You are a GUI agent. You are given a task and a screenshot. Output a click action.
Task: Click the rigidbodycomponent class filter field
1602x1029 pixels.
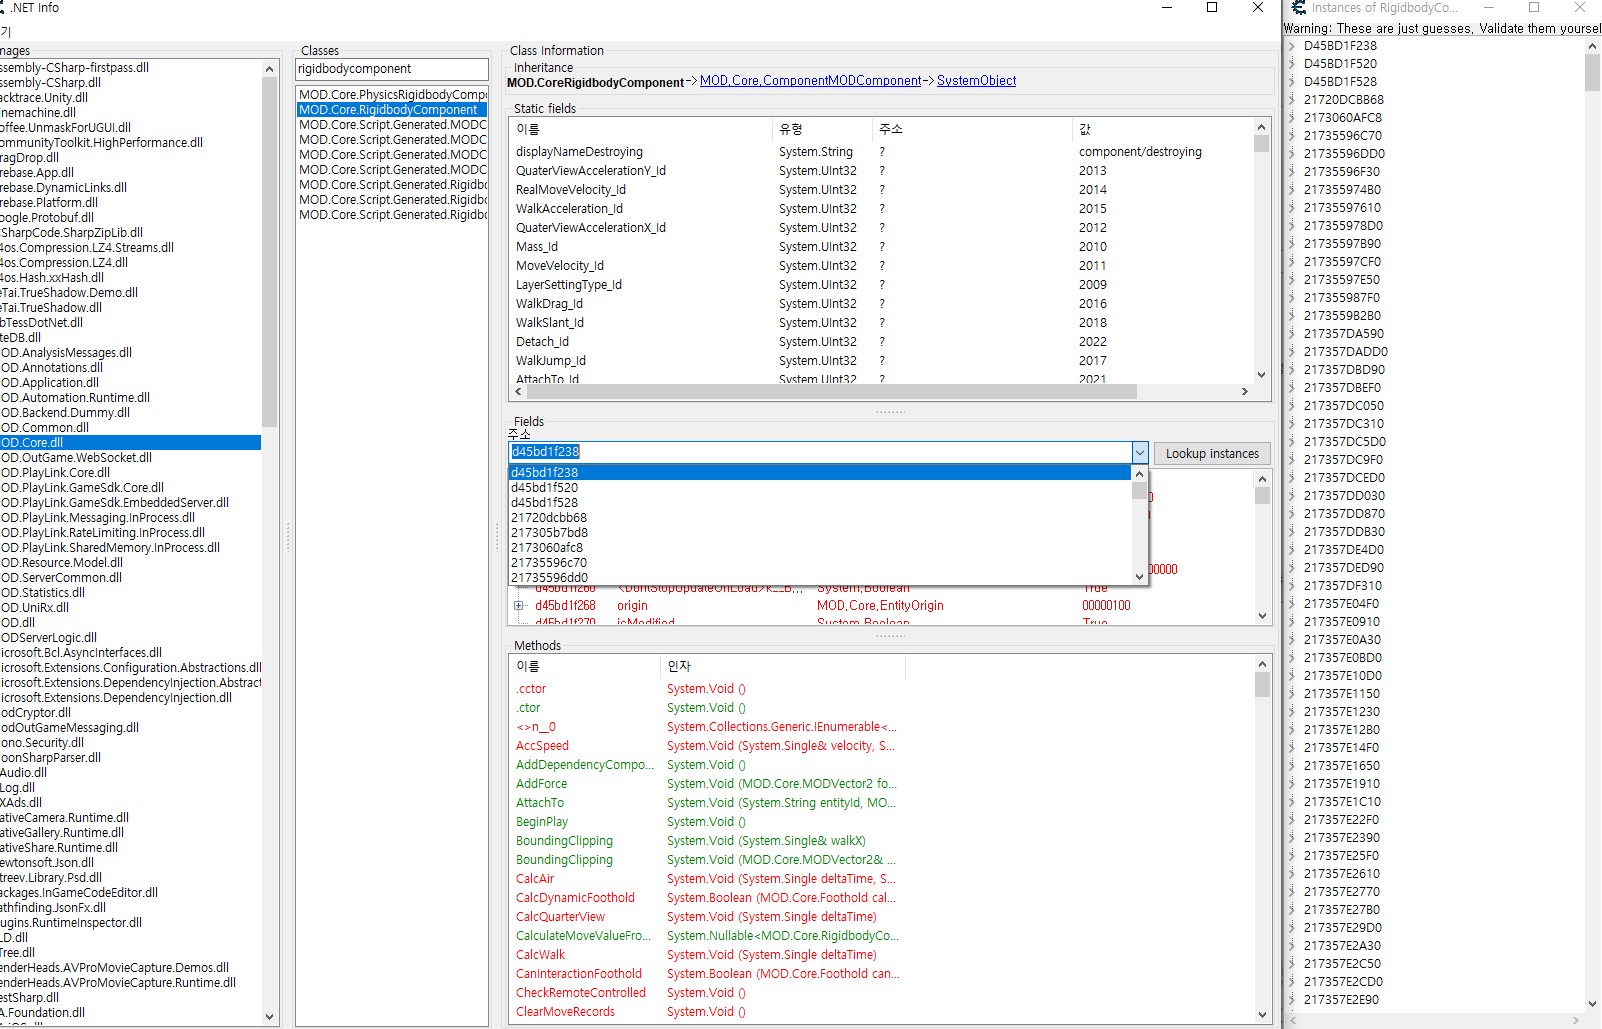391,69
